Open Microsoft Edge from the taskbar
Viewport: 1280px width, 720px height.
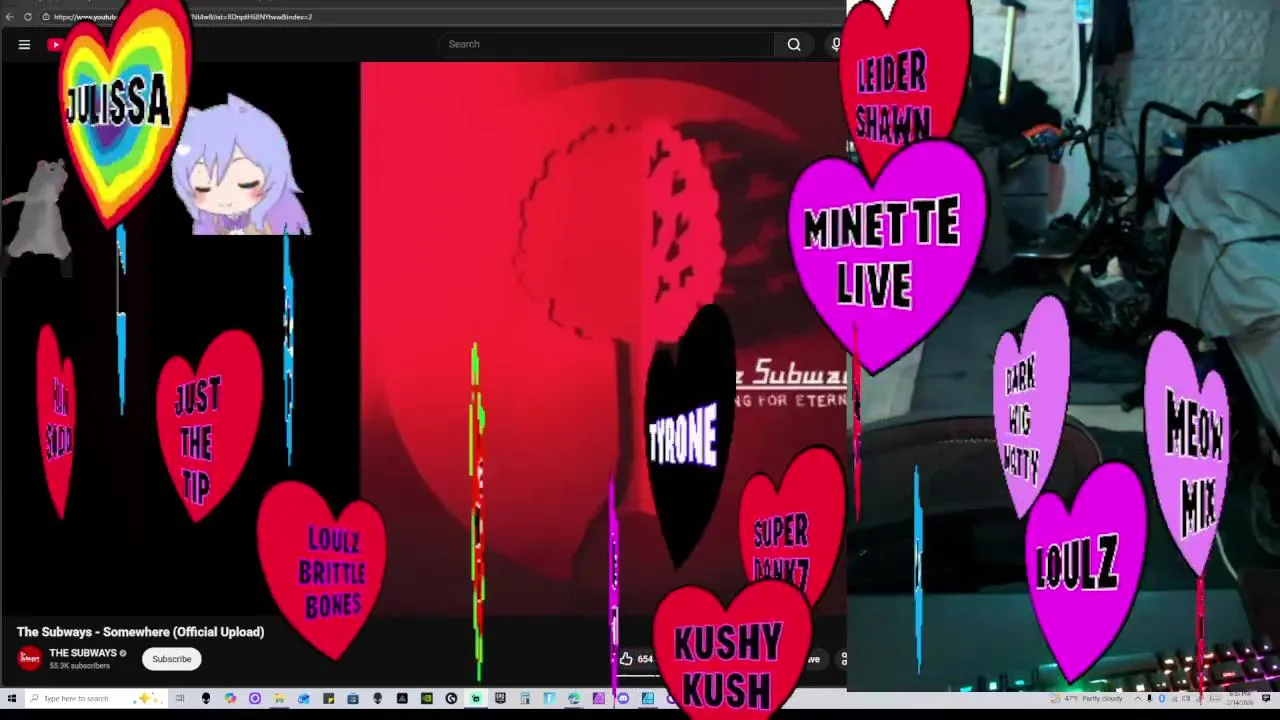tap(574, 698)
